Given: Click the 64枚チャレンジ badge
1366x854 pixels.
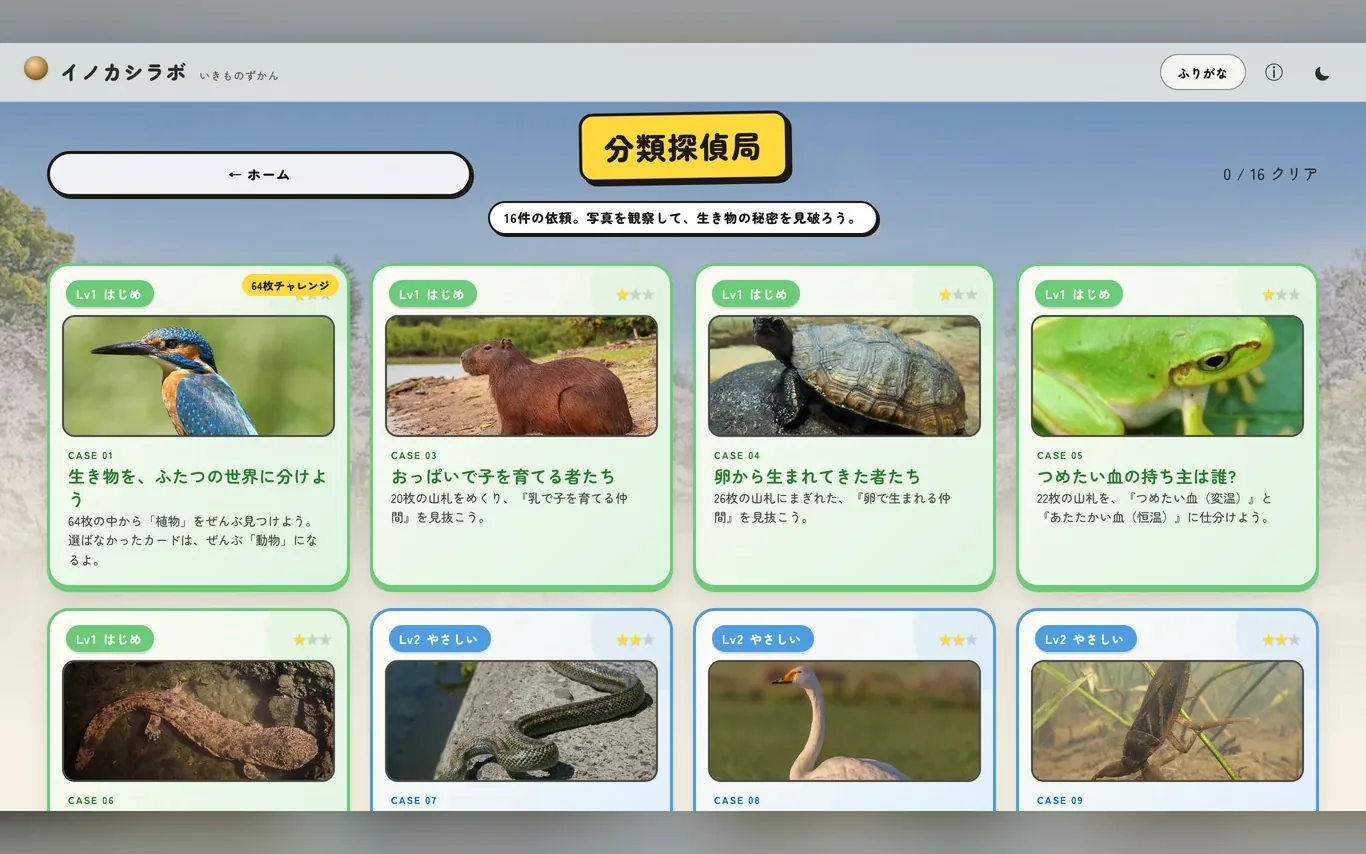Looking at the screenshot, I should click(290, 285).
